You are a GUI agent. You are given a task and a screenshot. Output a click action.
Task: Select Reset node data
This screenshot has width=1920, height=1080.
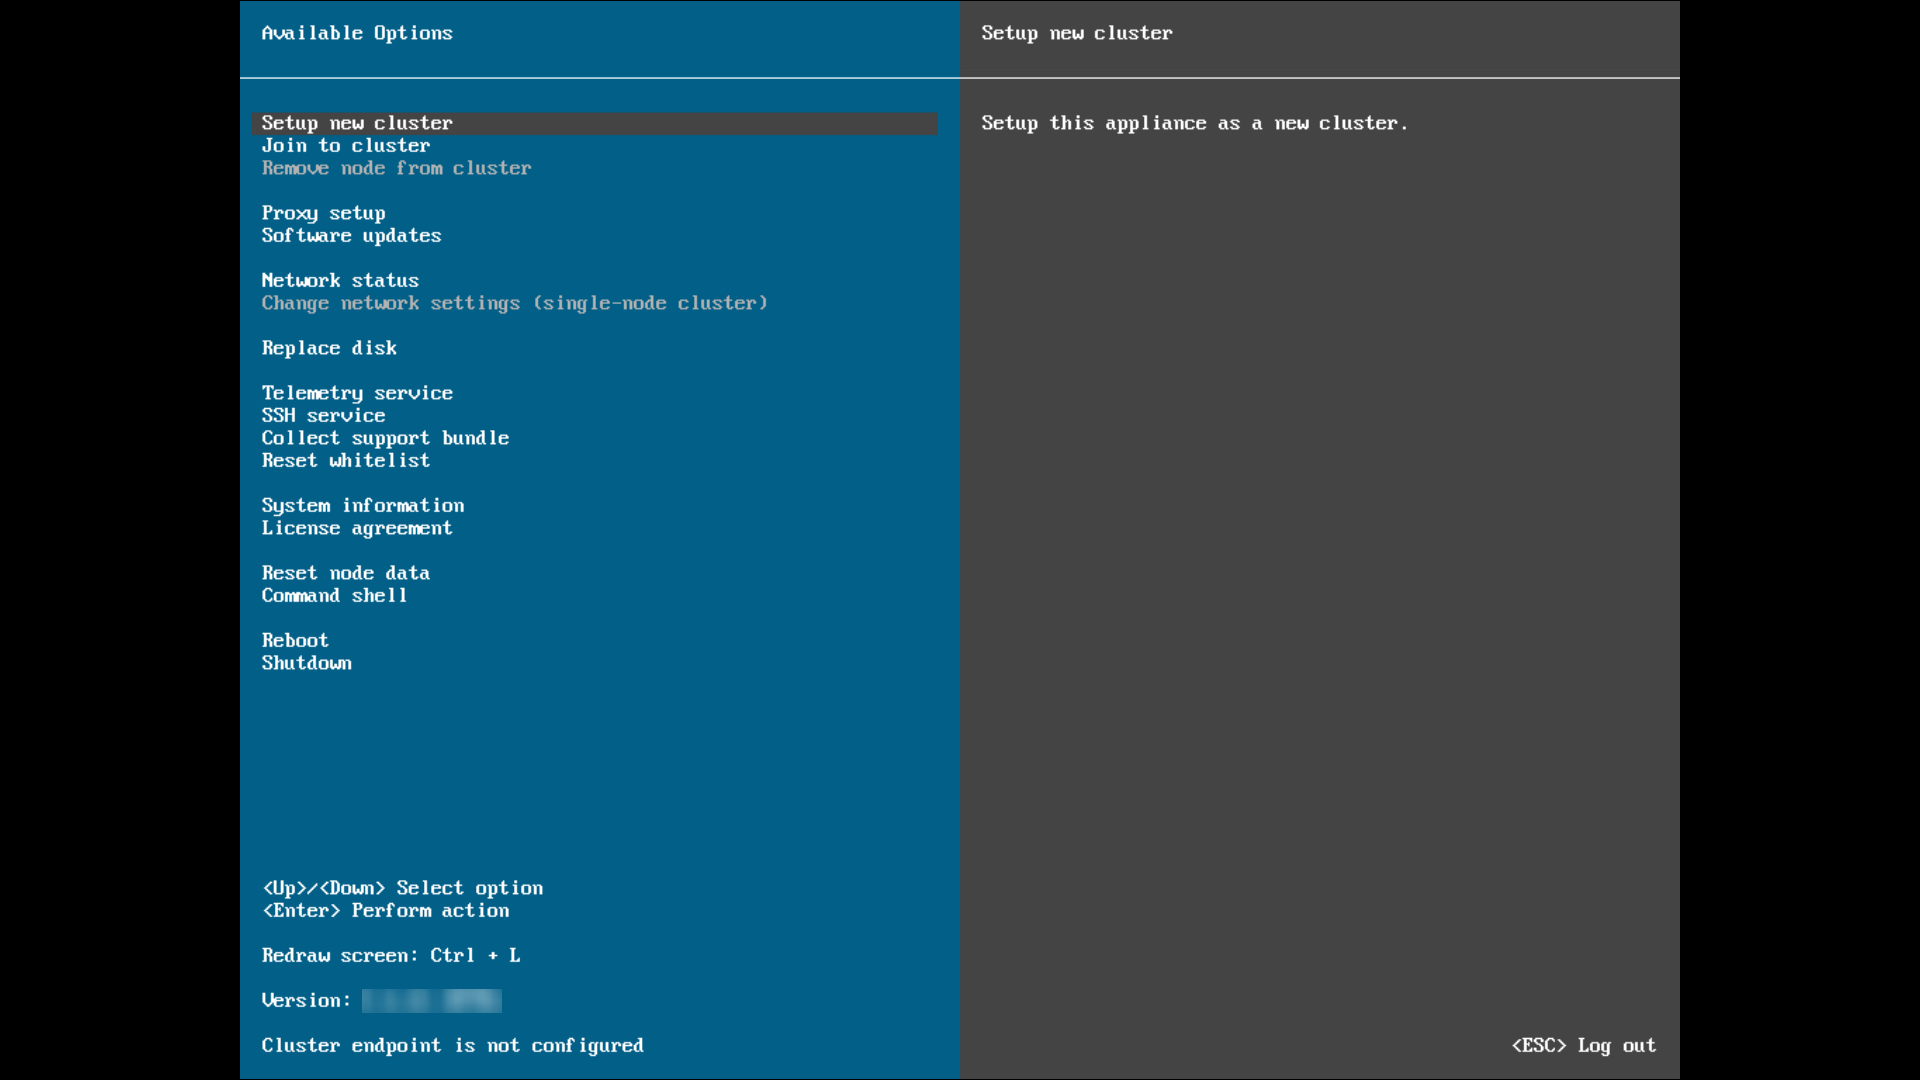click(346, 573)
